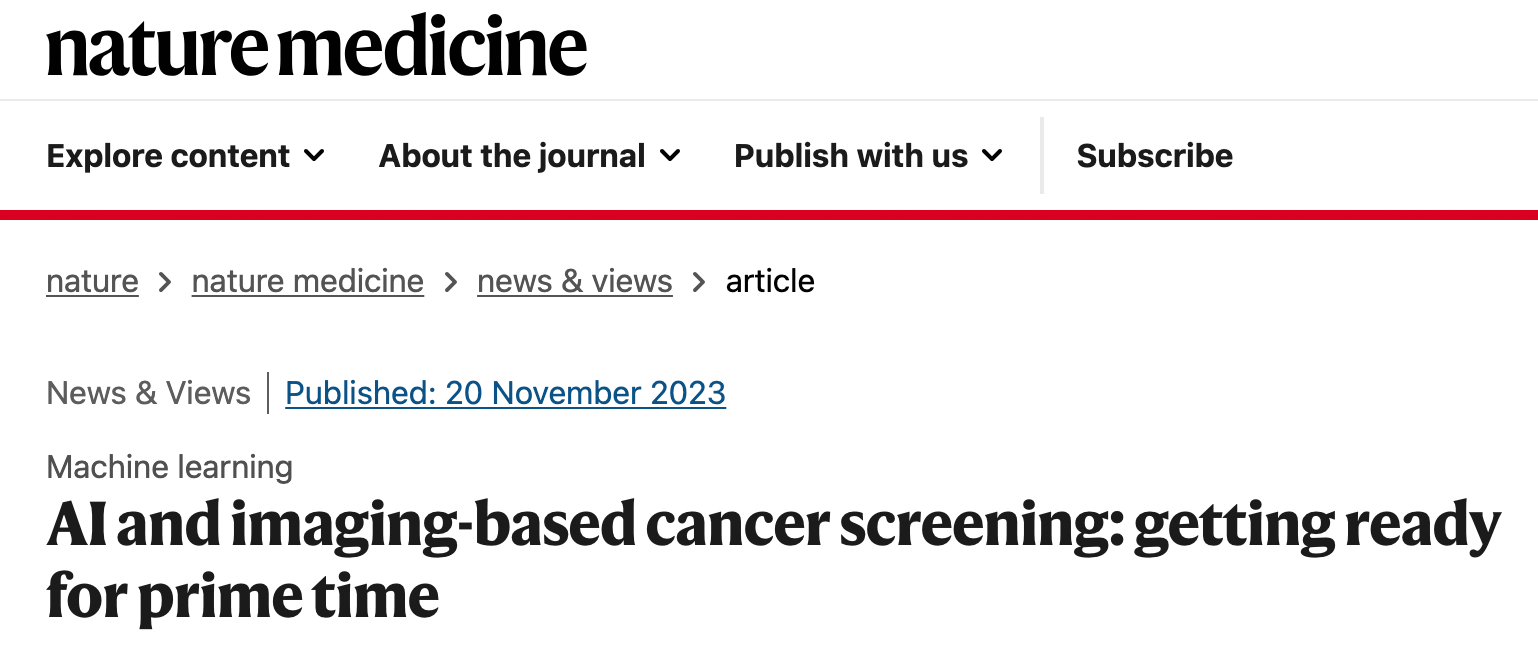This screenshot has width=1538, height=658.
Task: Expand the chevron beside Publish with us
Action: click(992, 156)
